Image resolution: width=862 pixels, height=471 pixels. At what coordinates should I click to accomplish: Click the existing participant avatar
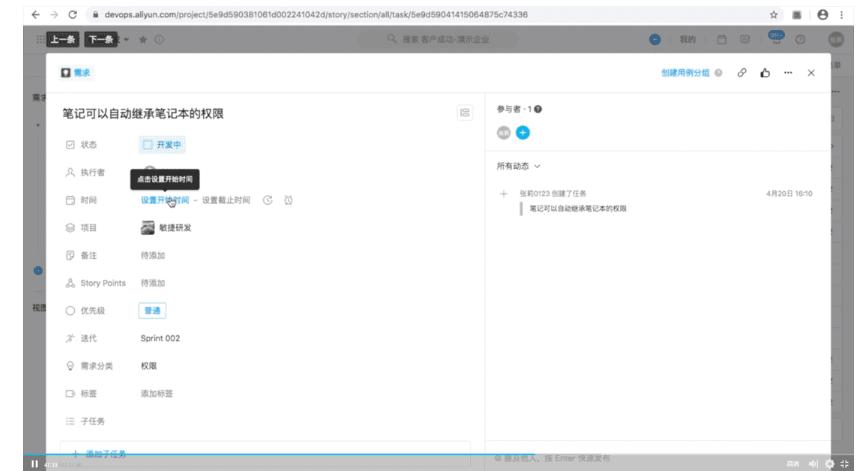pyautogui.click(x=504, y=132)
